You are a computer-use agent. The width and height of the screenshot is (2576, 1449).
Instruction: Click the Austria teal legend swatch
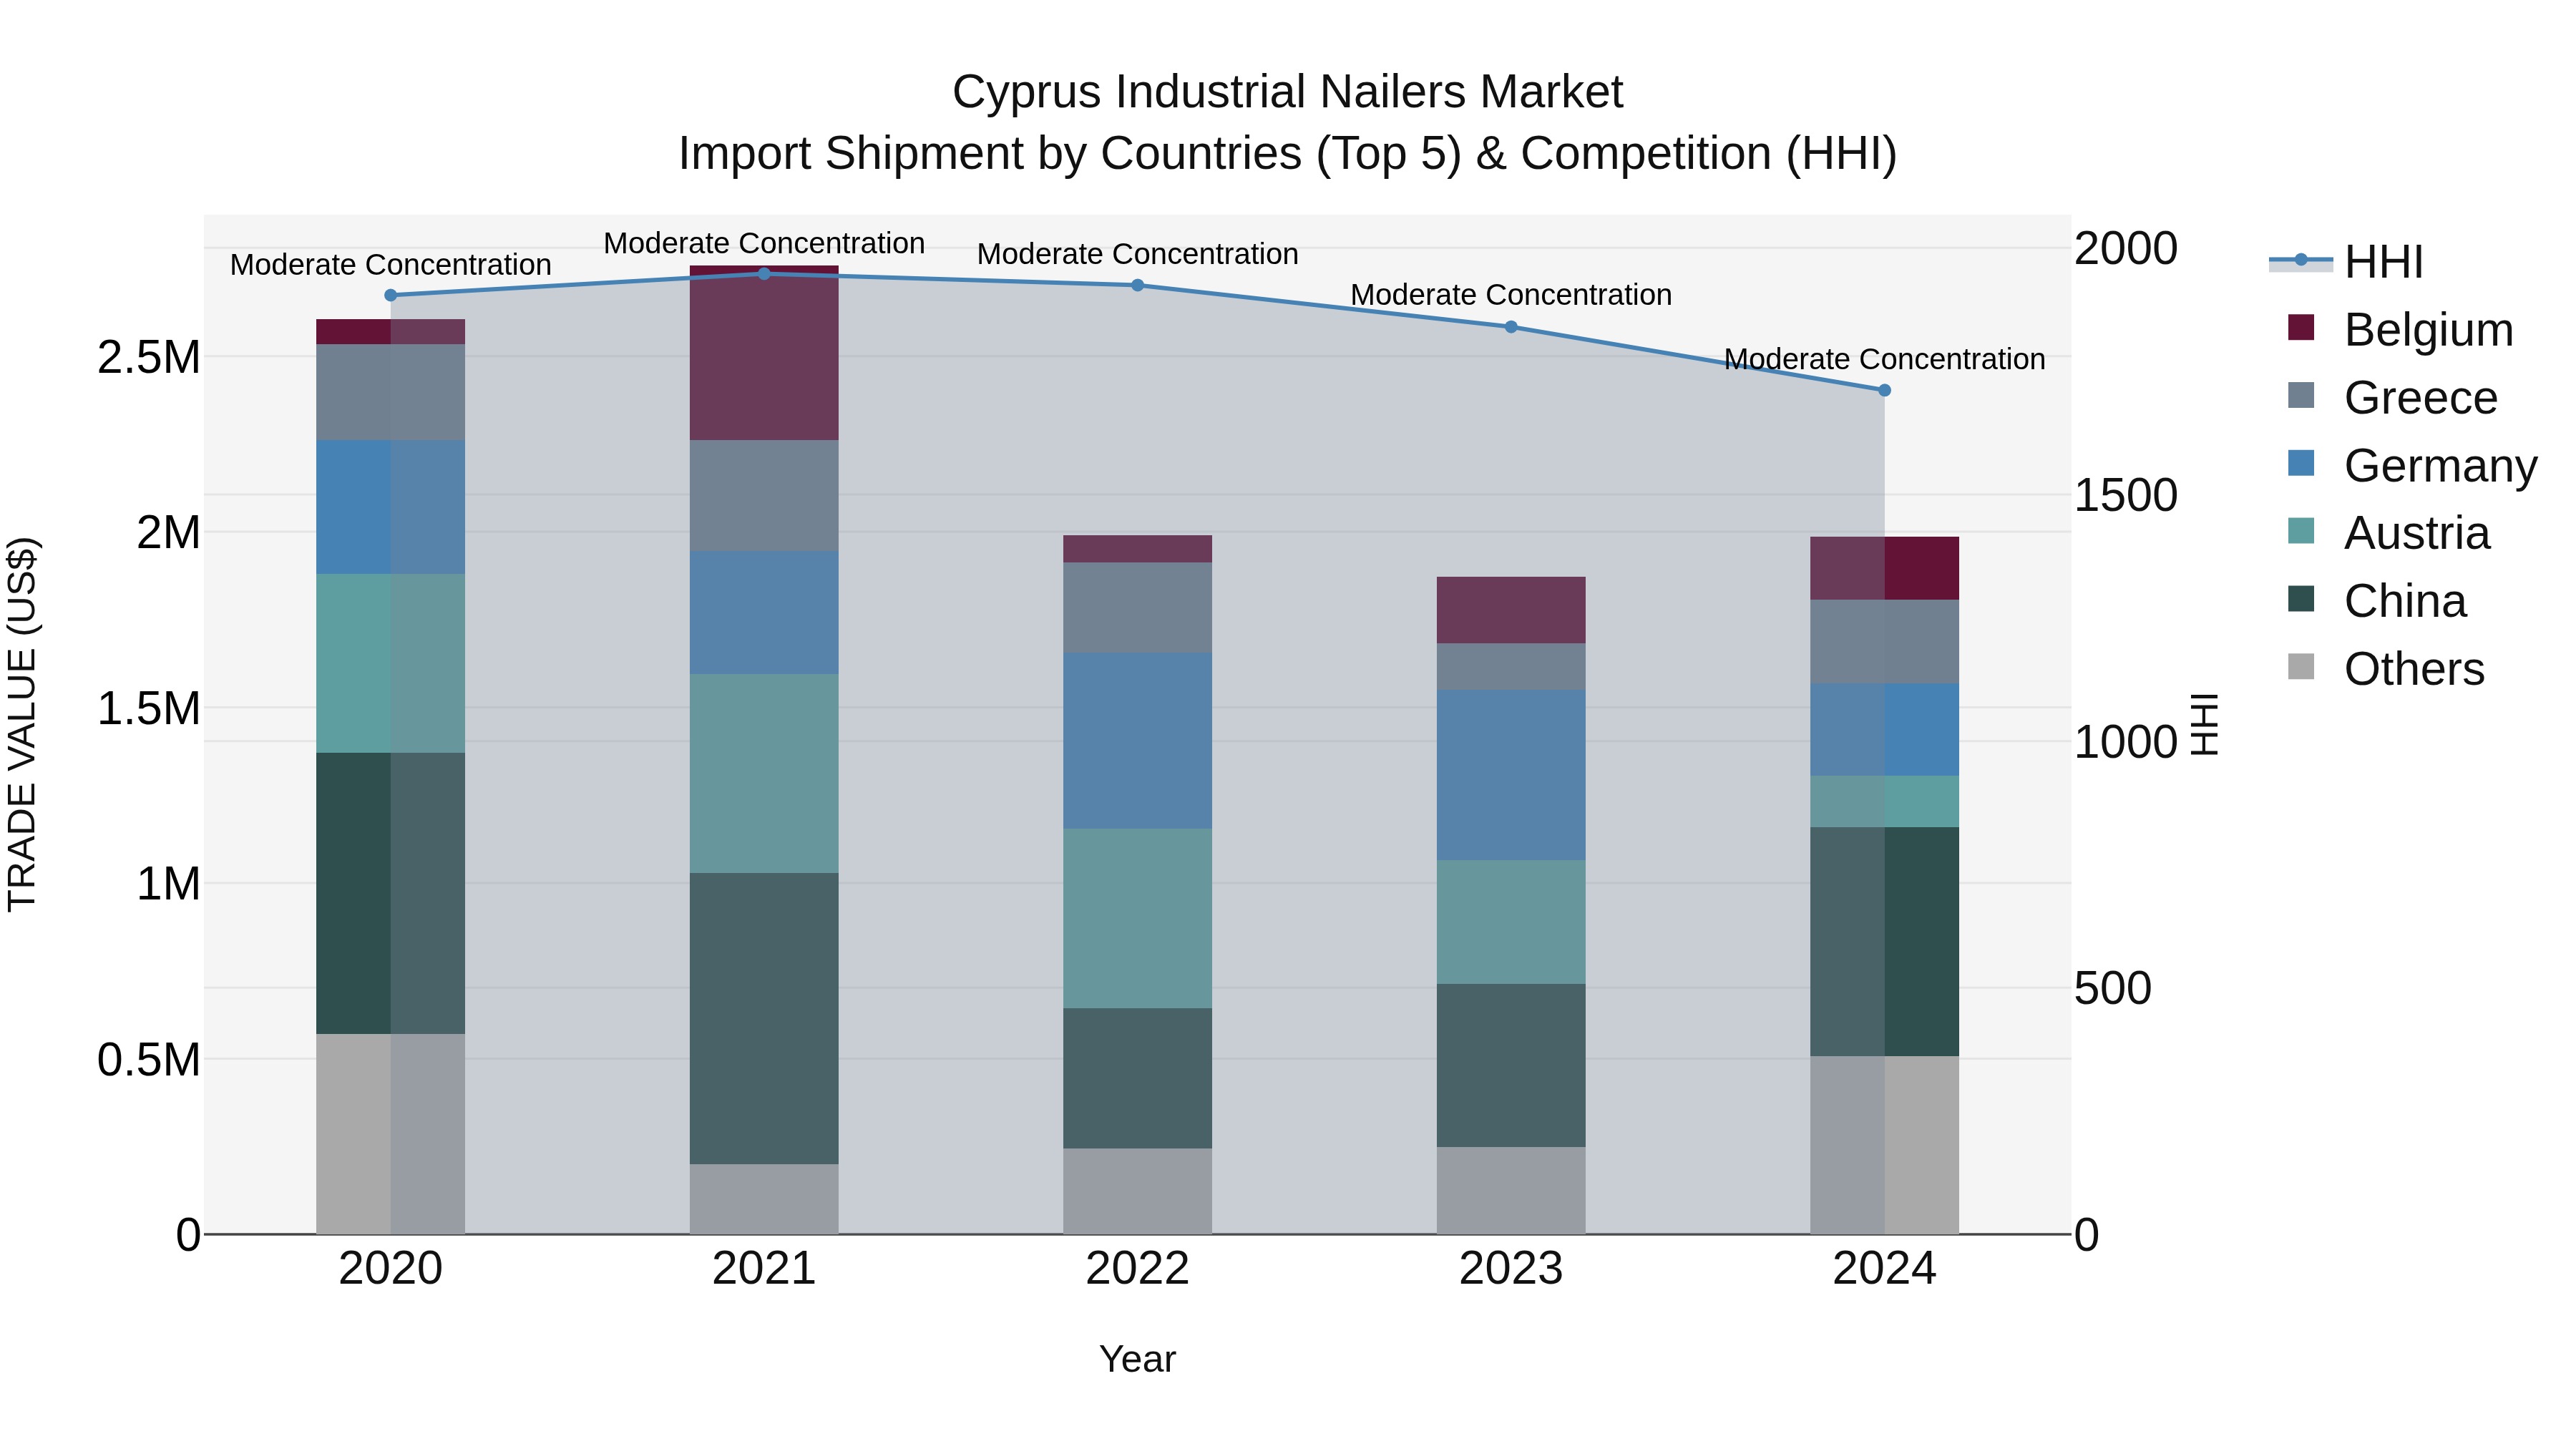[x=2301, y=531]
